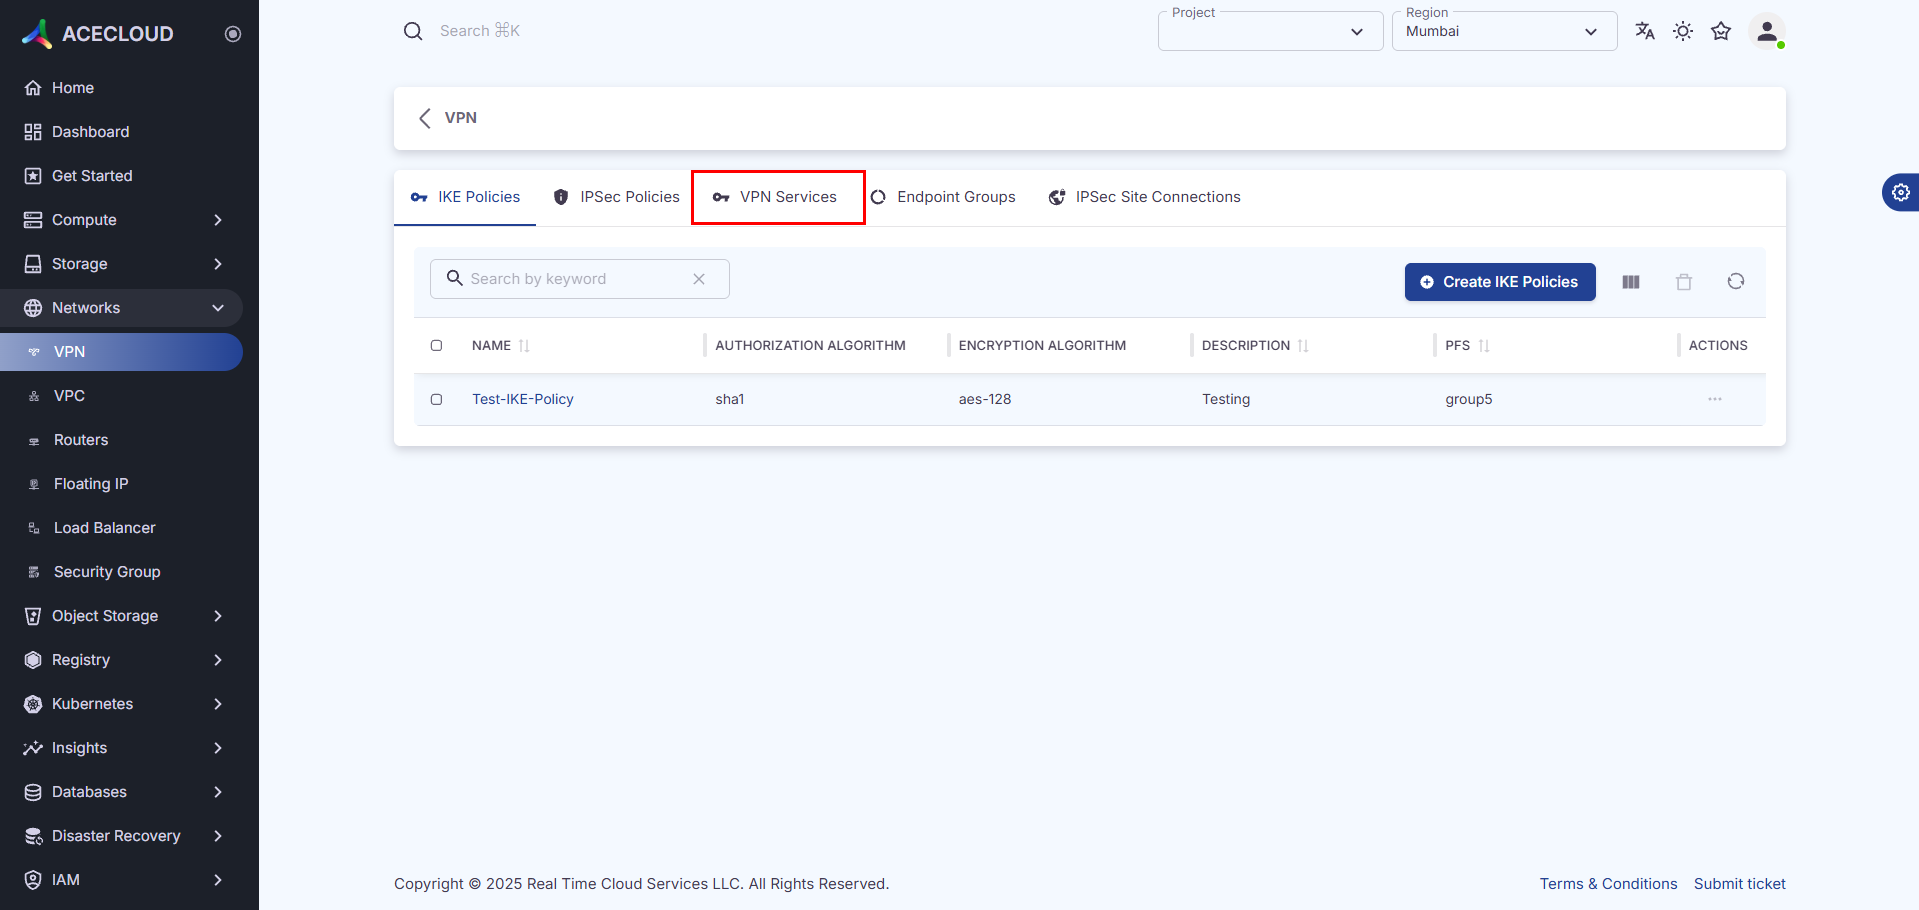The height and width of the screenshot is (910, 1919).
Task: Open the user profile avatar
Action: coord(1767,31)
